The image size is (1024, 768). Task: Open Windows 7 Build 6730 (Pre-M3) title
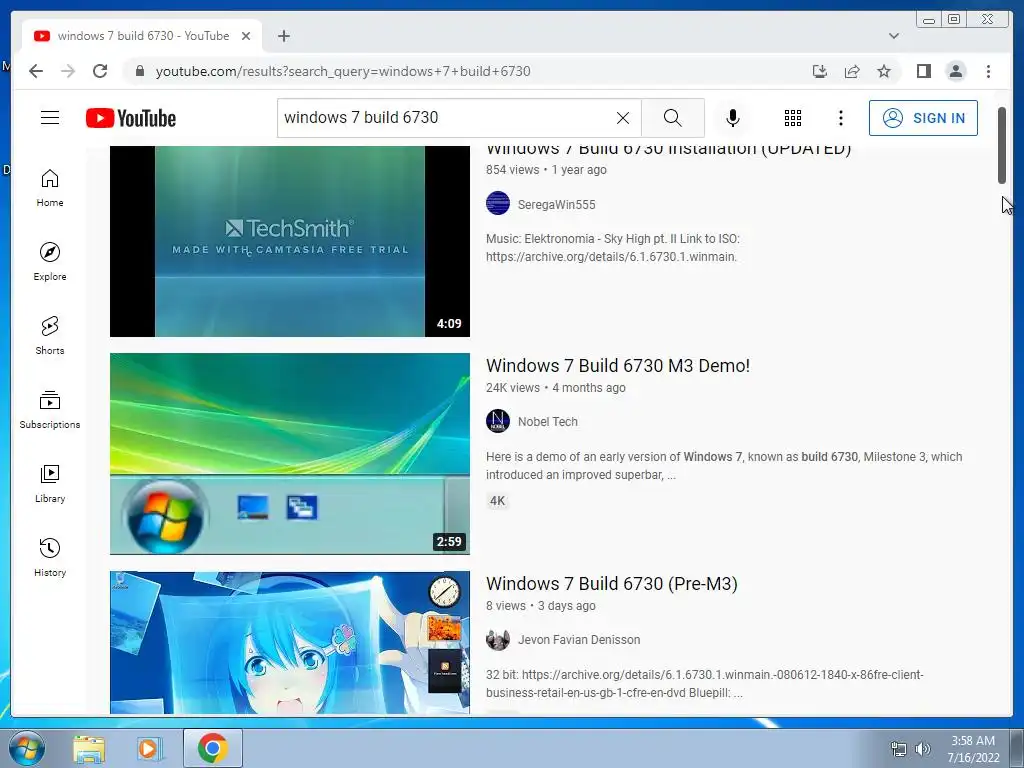[611, 583]
